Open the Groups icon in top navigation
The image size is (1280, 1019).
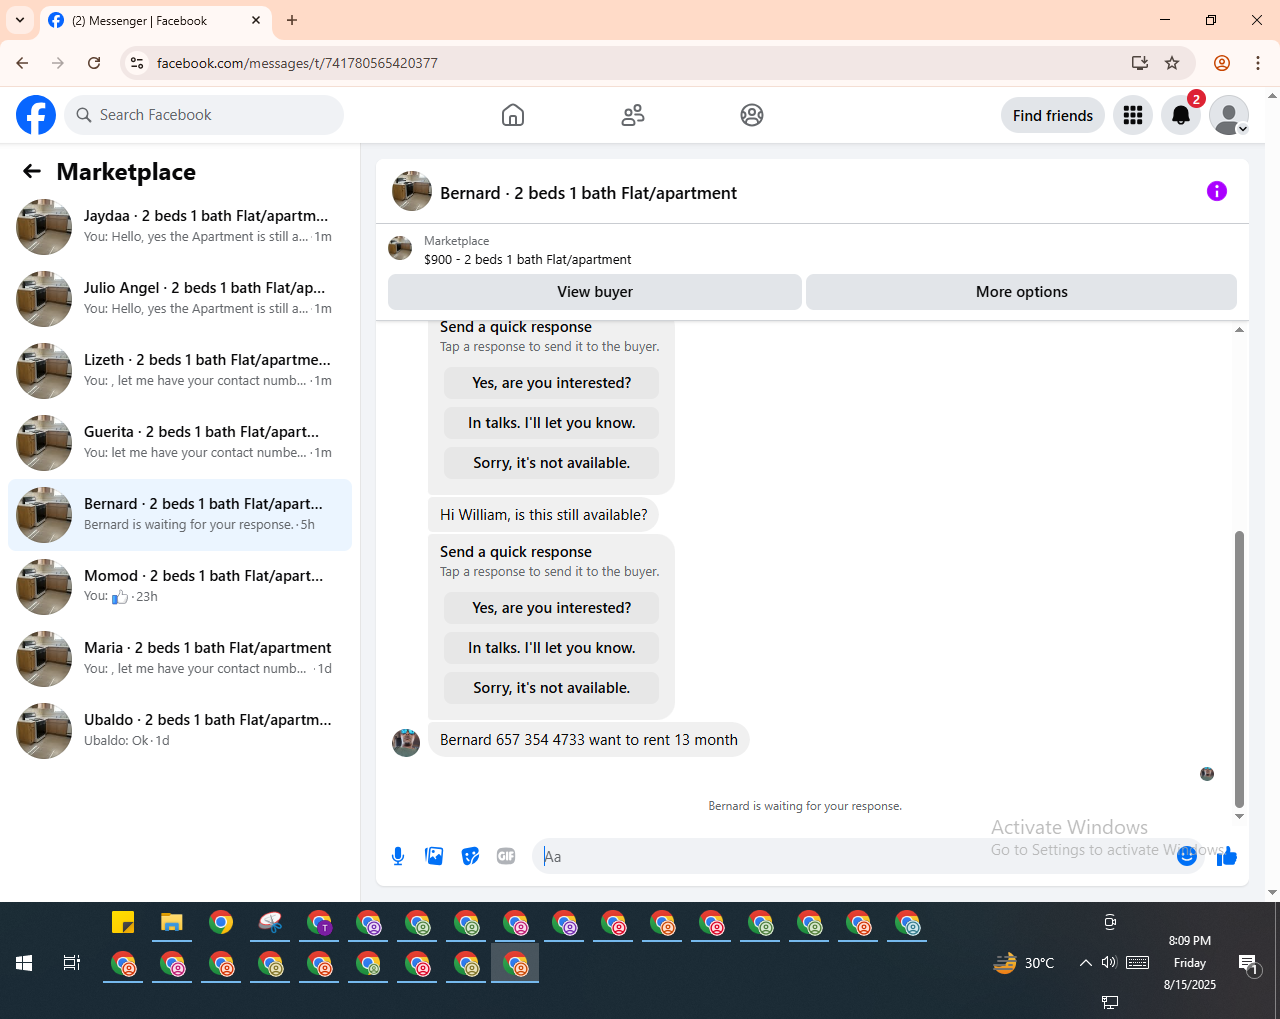(x=752, y=115)
